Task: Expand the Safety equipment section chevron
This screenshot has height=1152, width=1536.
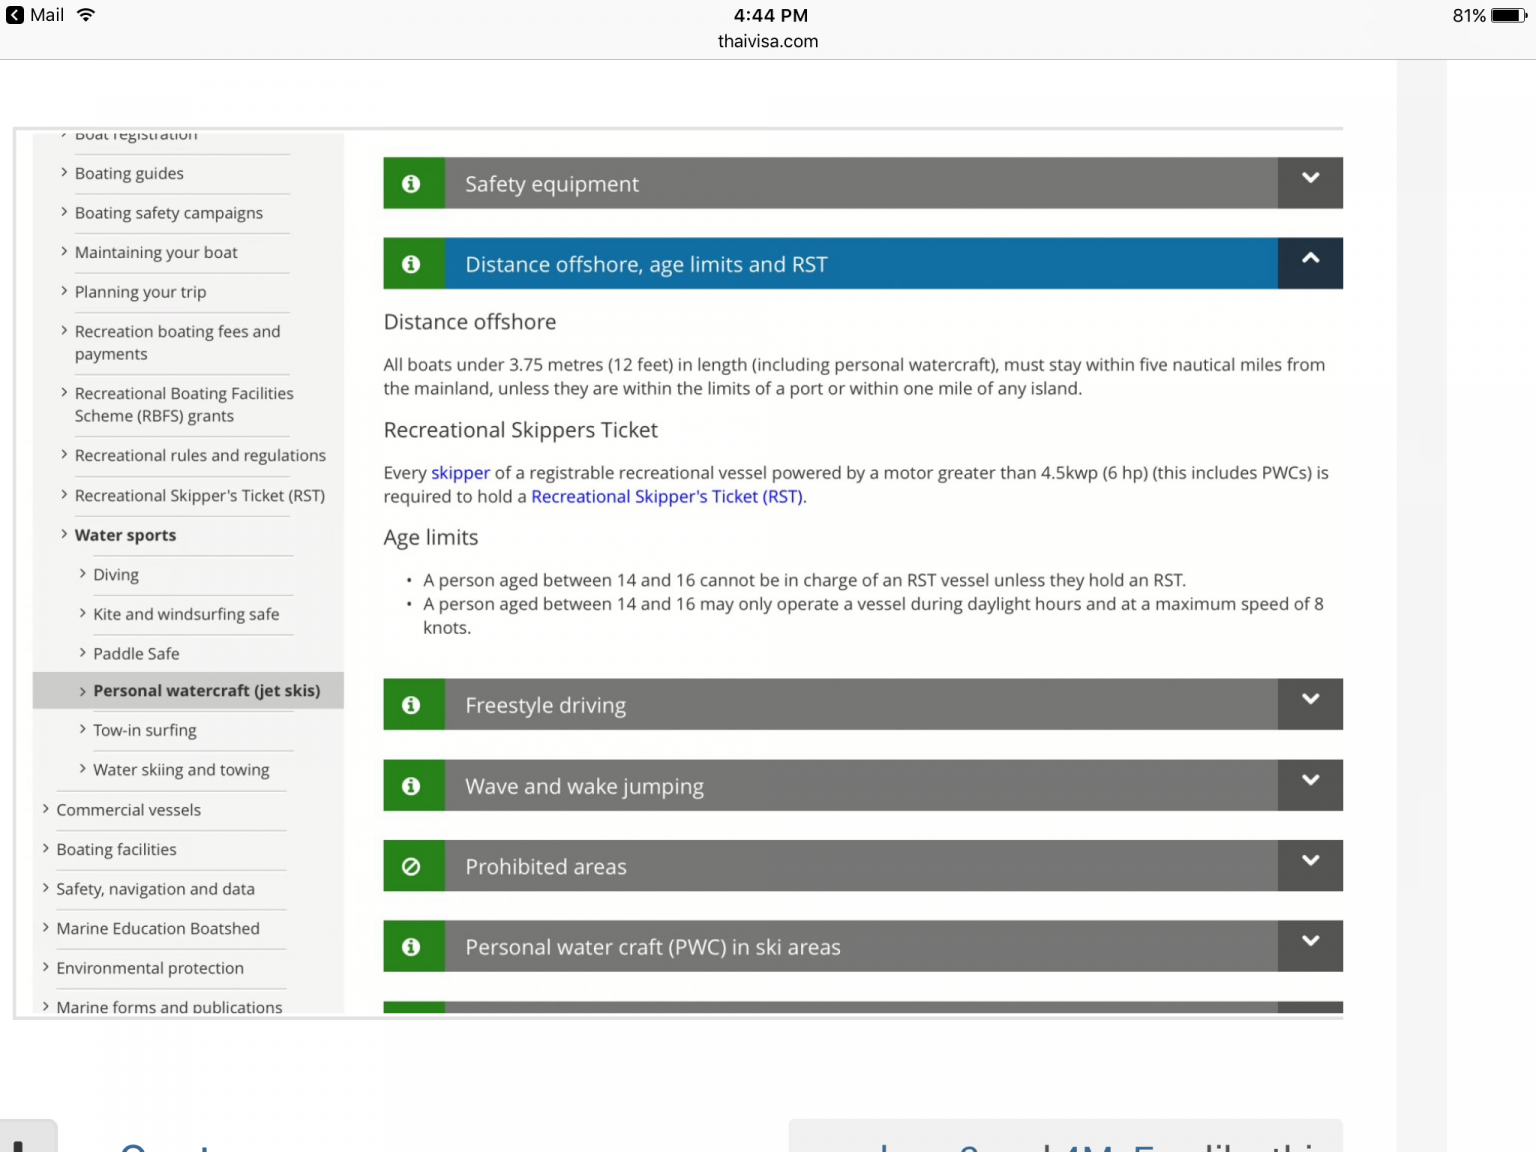Action: (x=1310, y=179)
